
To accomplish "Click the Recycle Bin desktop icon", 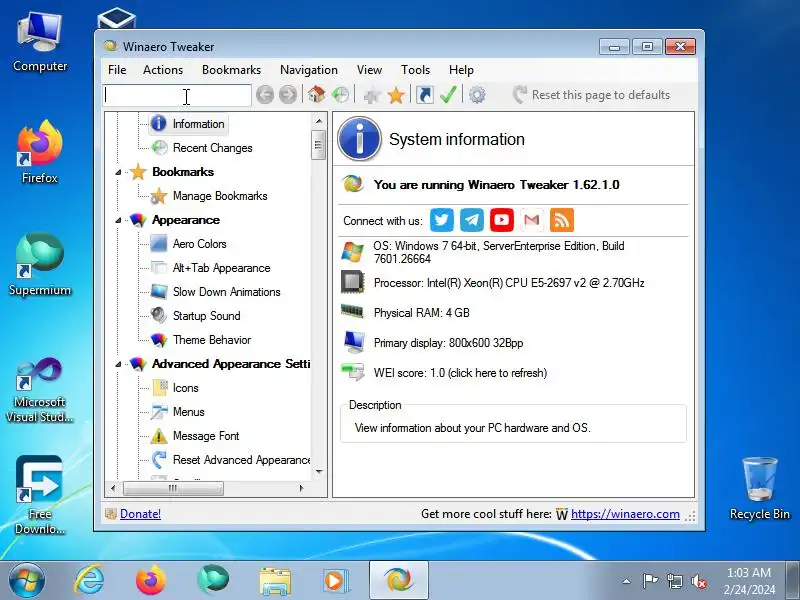I will pyautogui.click(x=760, y=489).
